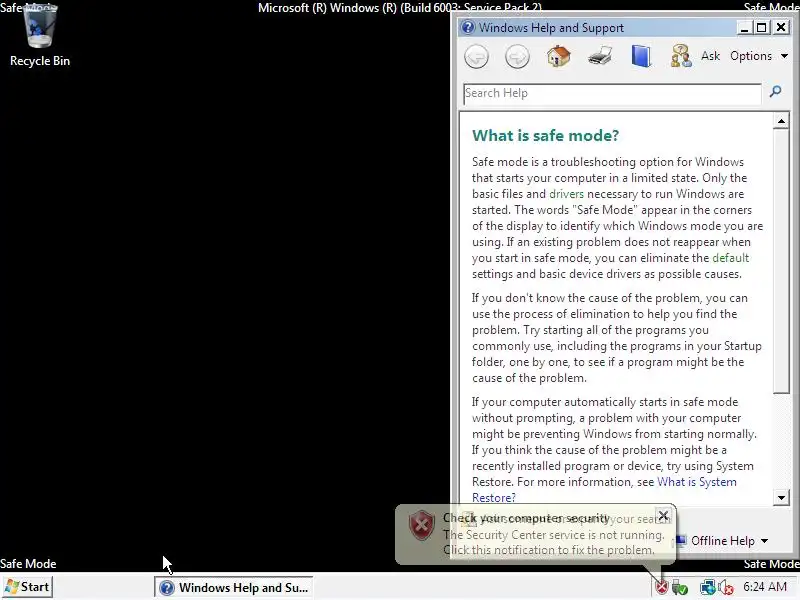Click the help pane vertical scrollbar thumb
Viewport: 800px width, 600px height.
(781, 261)
